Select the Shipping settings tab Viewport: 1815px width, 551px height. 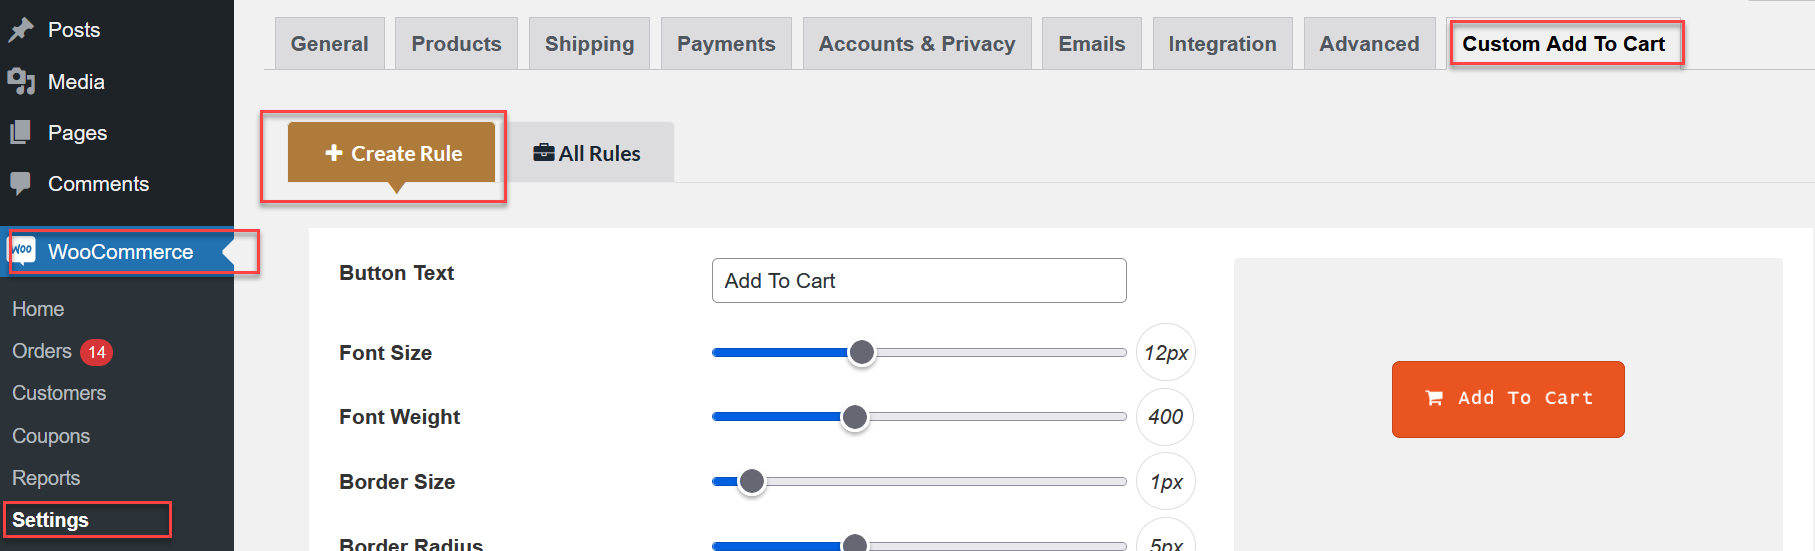[x=589, y=44]
